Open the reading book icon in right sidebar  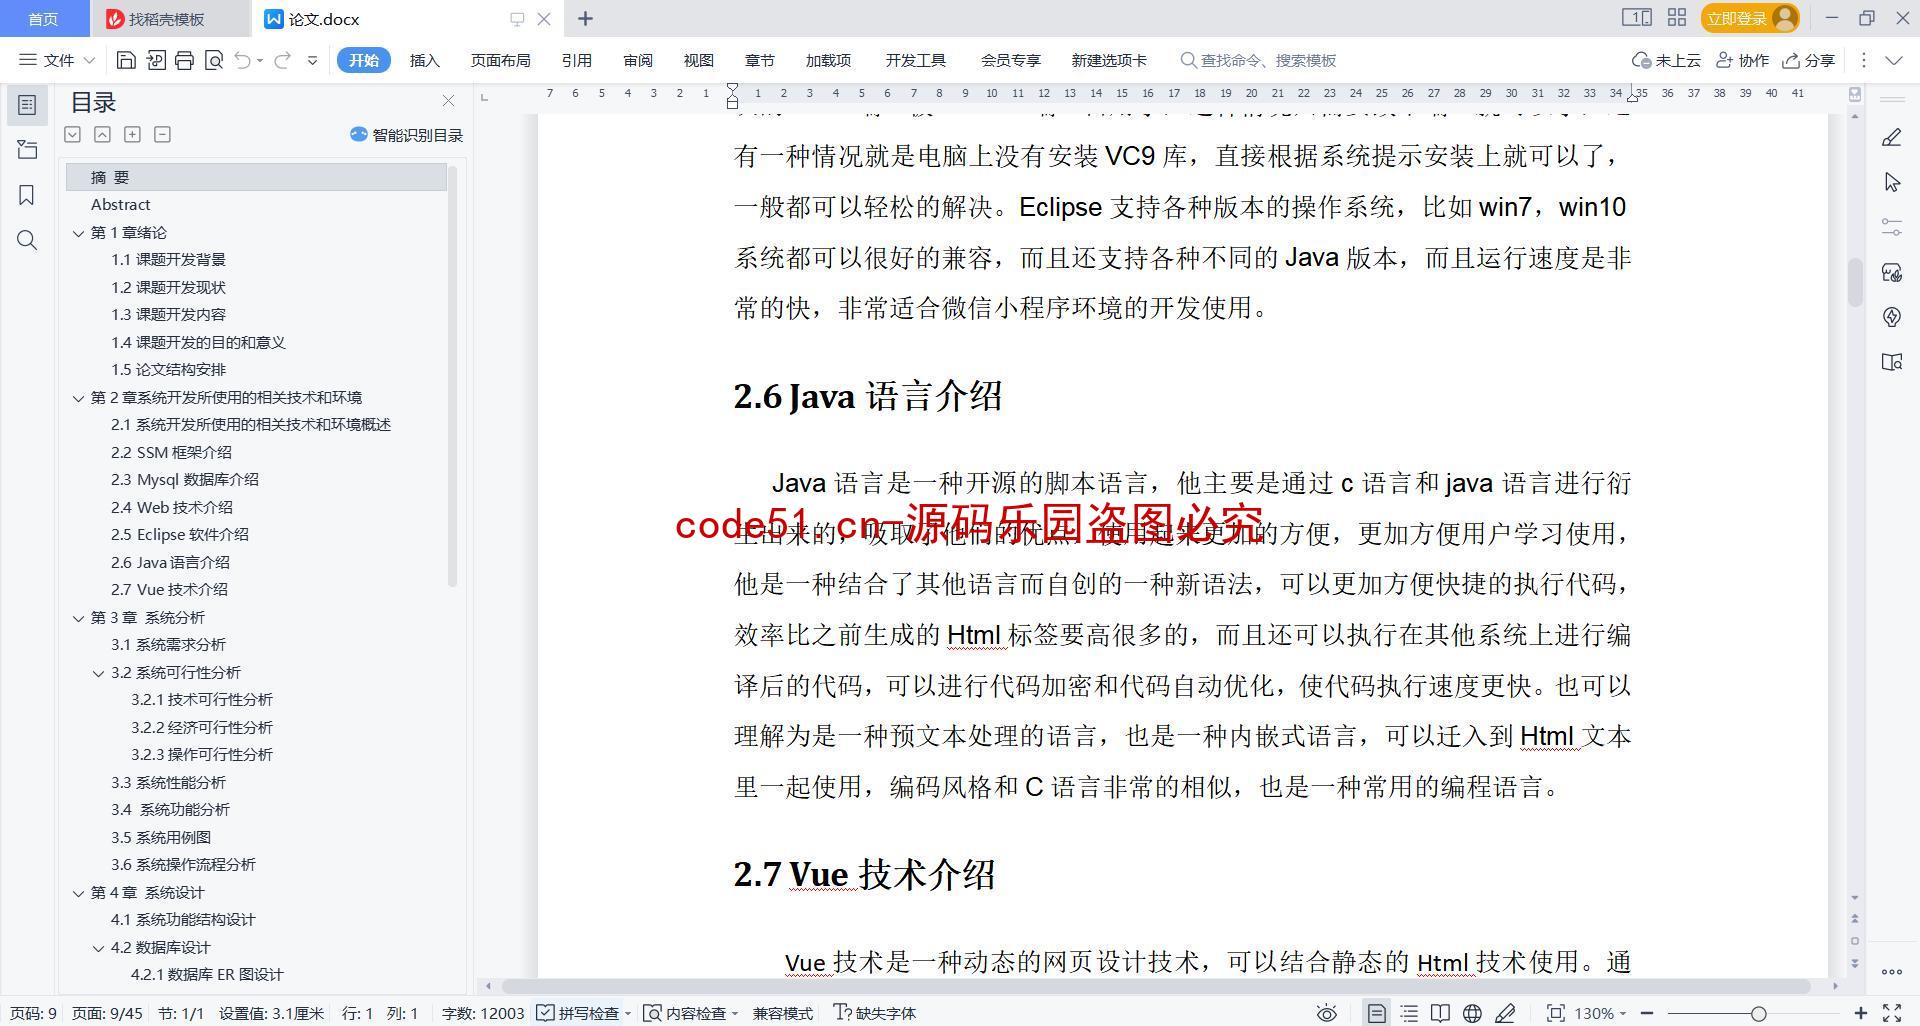coord(1891,362)
